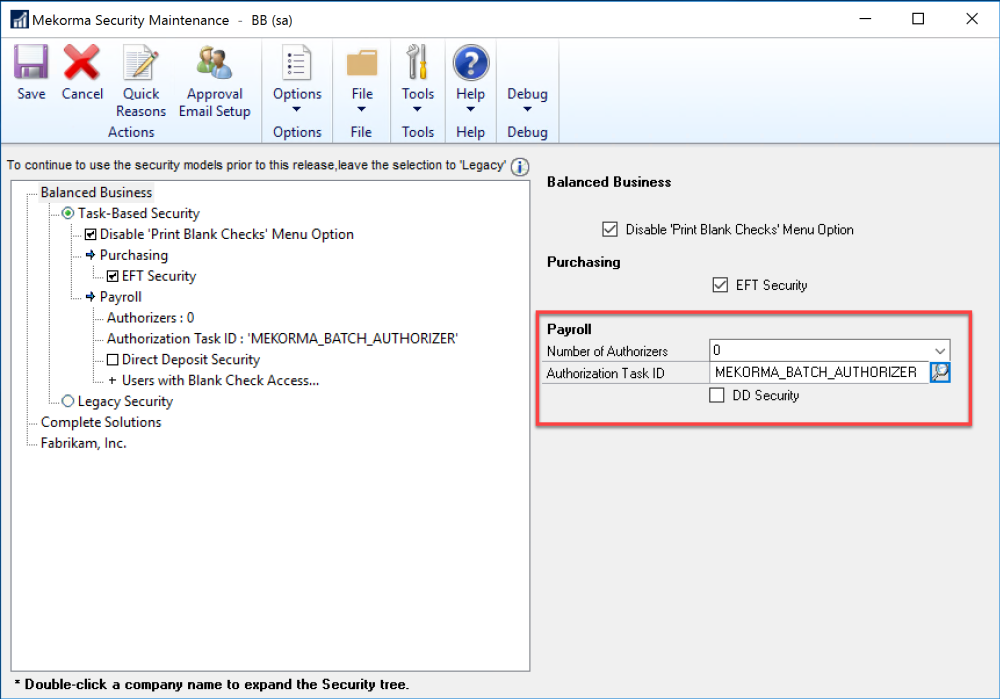Open Authorization Task ID lookup magnifier
Viewport: 1000px width, 699px height.
(940, 372)
